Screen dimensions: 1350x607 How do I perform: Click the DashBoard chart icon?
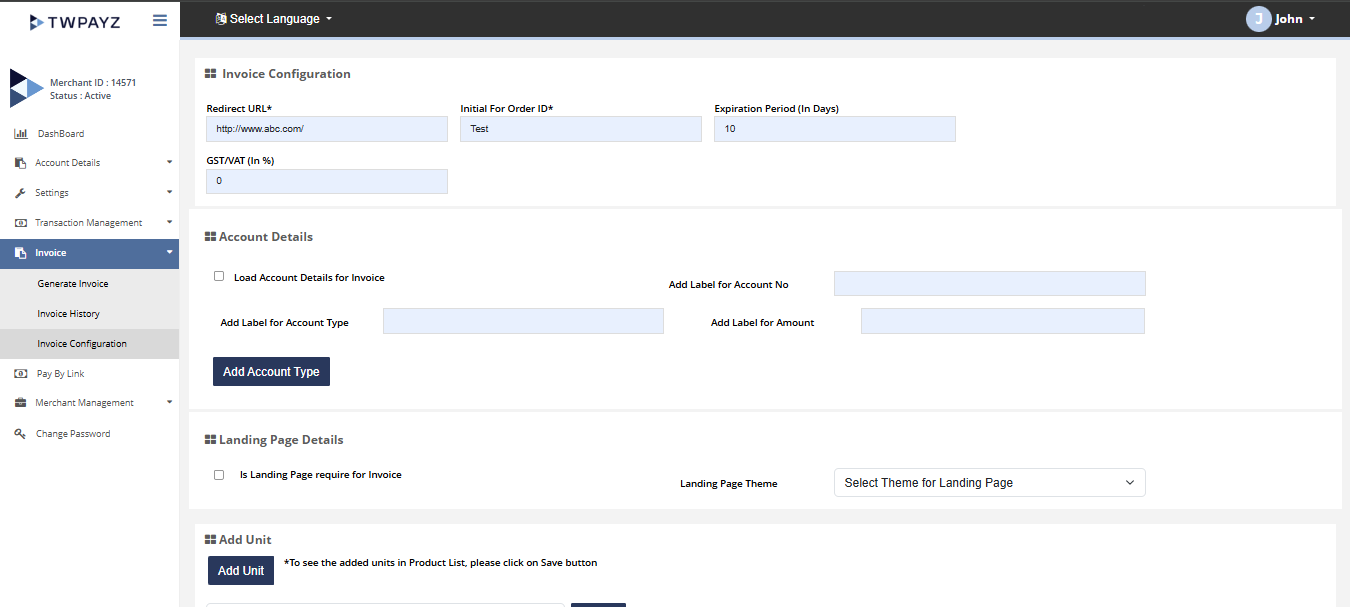(20, 134)
